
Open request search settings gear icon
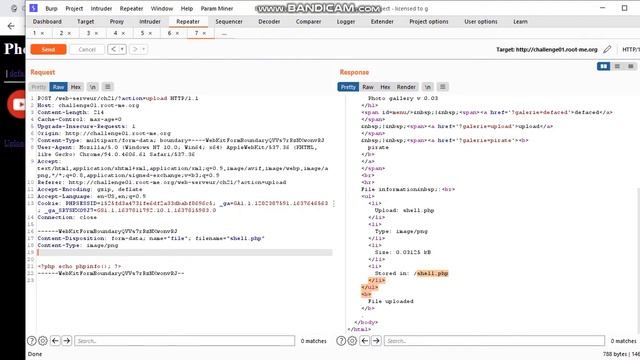(x=43, y=340)
